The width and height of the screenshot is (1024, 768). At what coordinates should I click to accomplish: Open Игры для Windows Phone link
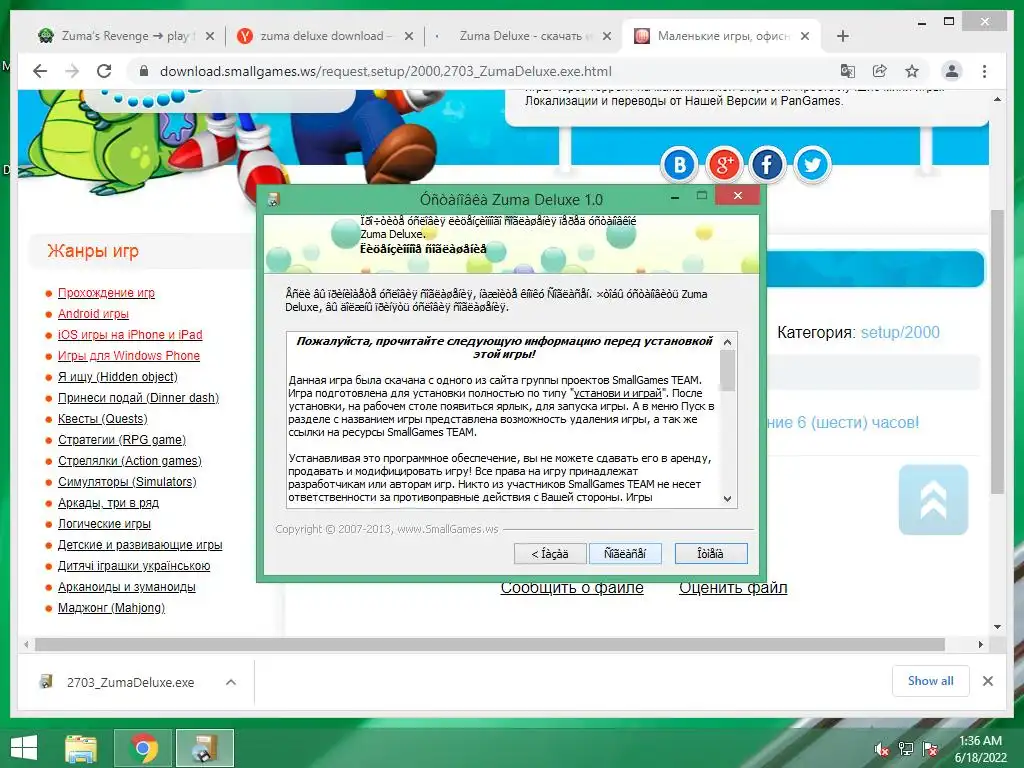(129, 355)
